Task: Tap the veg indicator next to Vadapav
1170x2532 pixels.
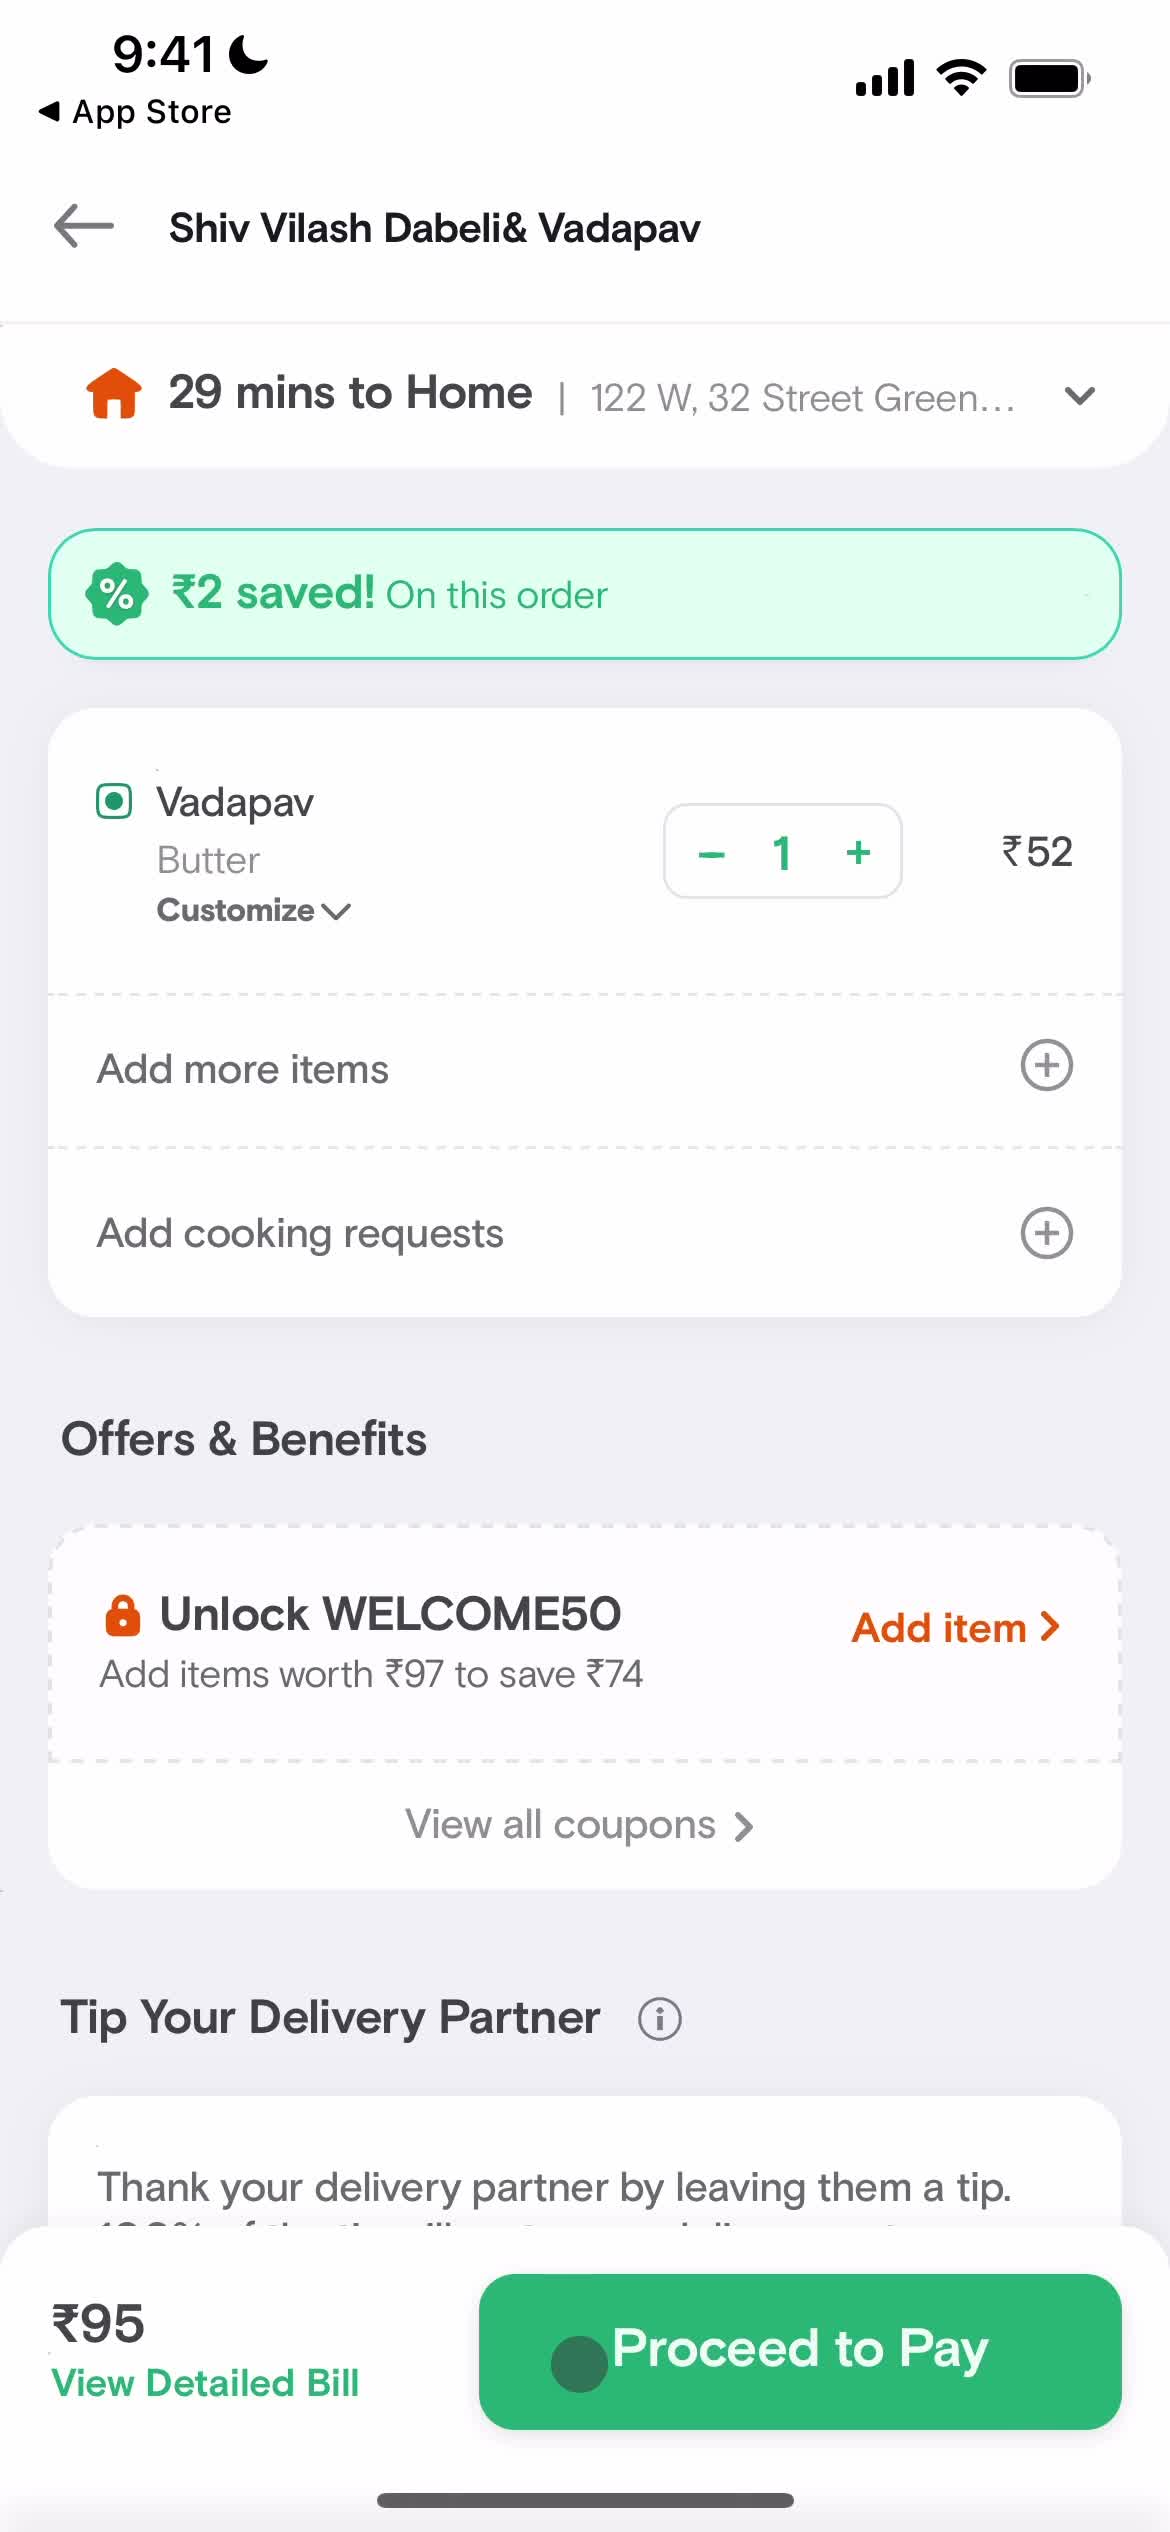Action: point(114,802)
